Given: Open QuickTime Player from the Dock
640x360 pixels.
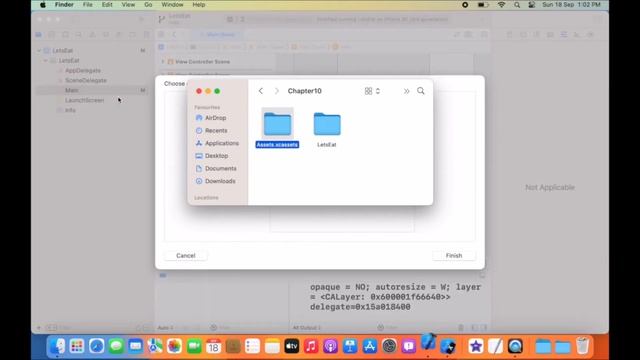Looking at the screenshot, I should coord(515,347).
